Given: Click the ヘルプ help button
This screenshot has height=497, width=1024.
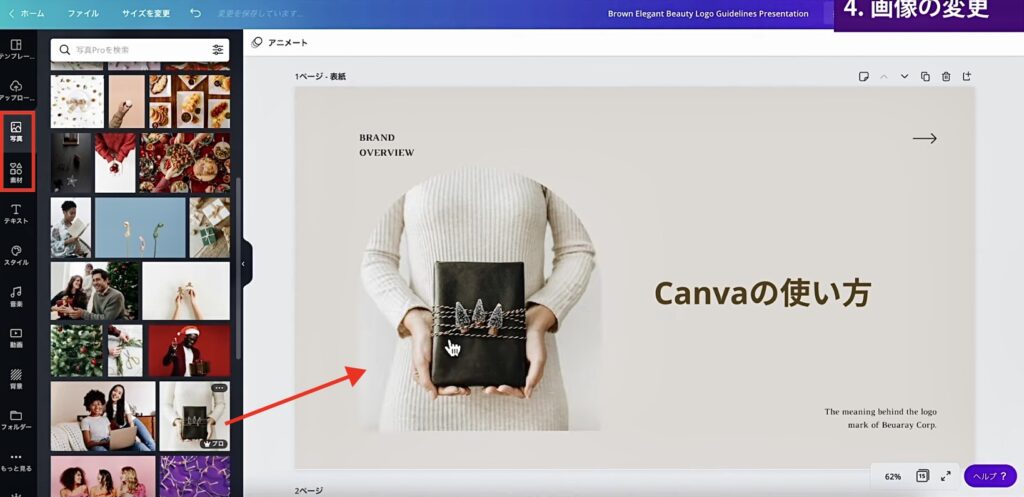Looking at the screenshot, I should (990, 476).
